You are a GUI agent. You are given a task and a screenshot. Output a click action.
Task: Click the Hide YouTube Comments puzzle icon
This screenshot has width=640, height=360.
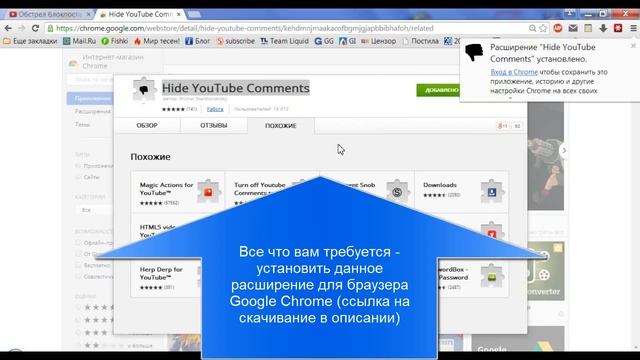click(x=144, y=89)
